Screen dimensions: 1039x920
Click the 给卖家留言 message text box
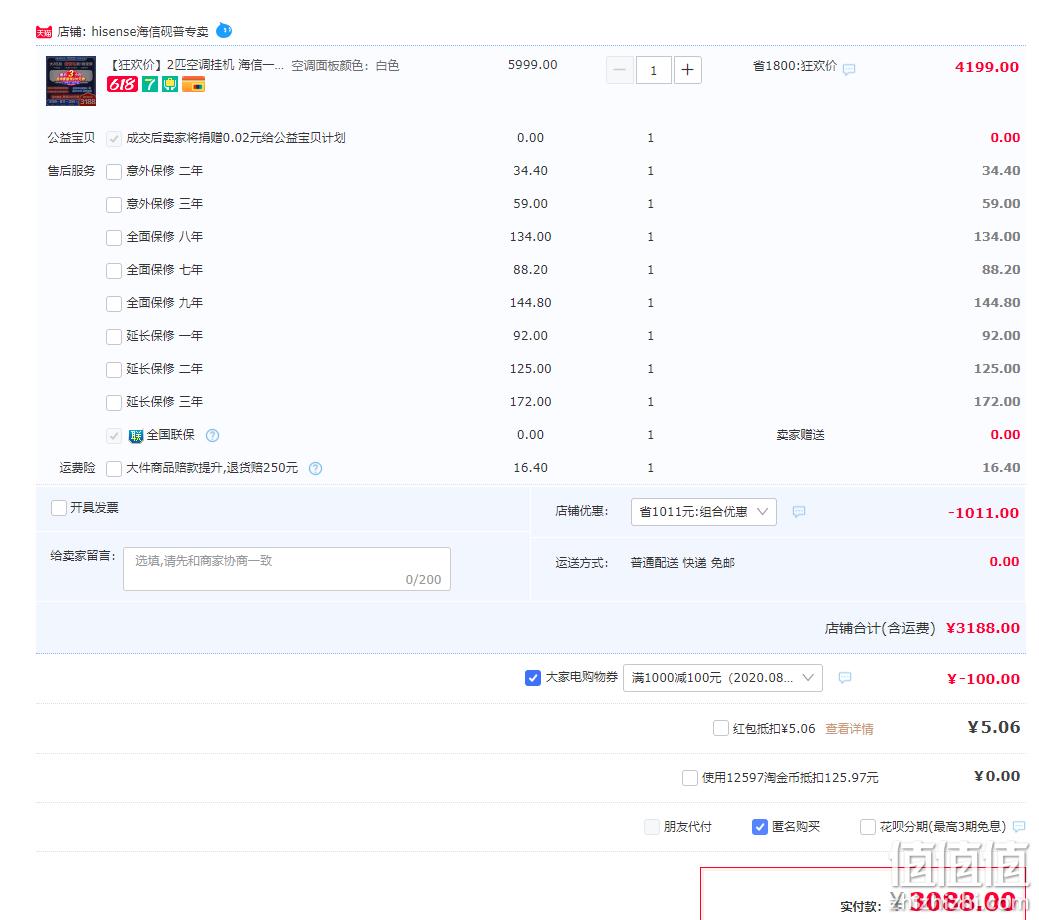click(x=287, y=569)
